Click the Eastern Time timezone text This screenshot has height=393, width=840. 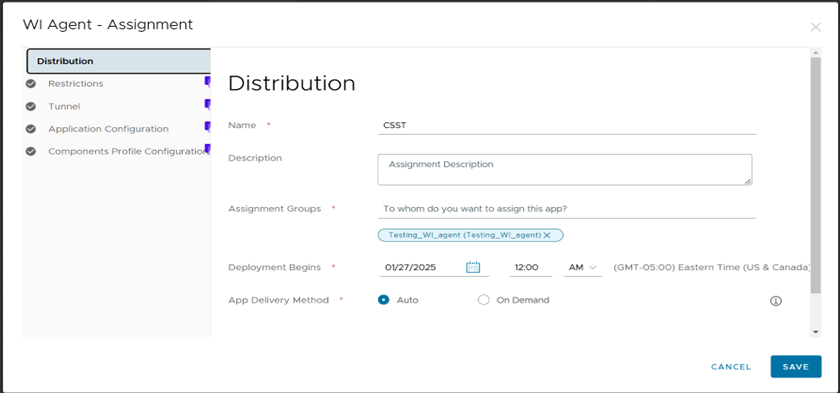[x=712, y=267]
